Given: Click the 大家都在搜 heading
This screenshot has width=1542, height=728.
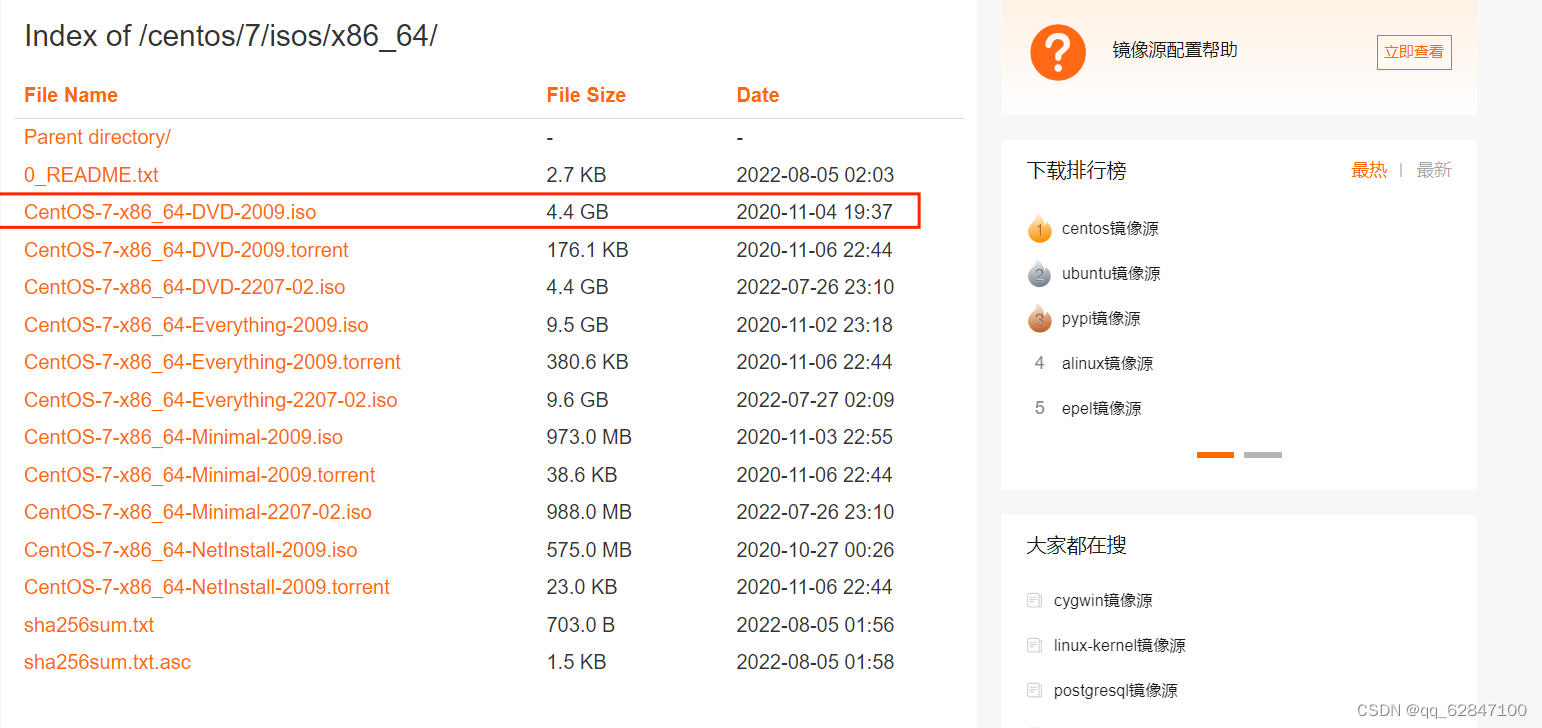Looking at the screenshot, I should click(1076, 546).
